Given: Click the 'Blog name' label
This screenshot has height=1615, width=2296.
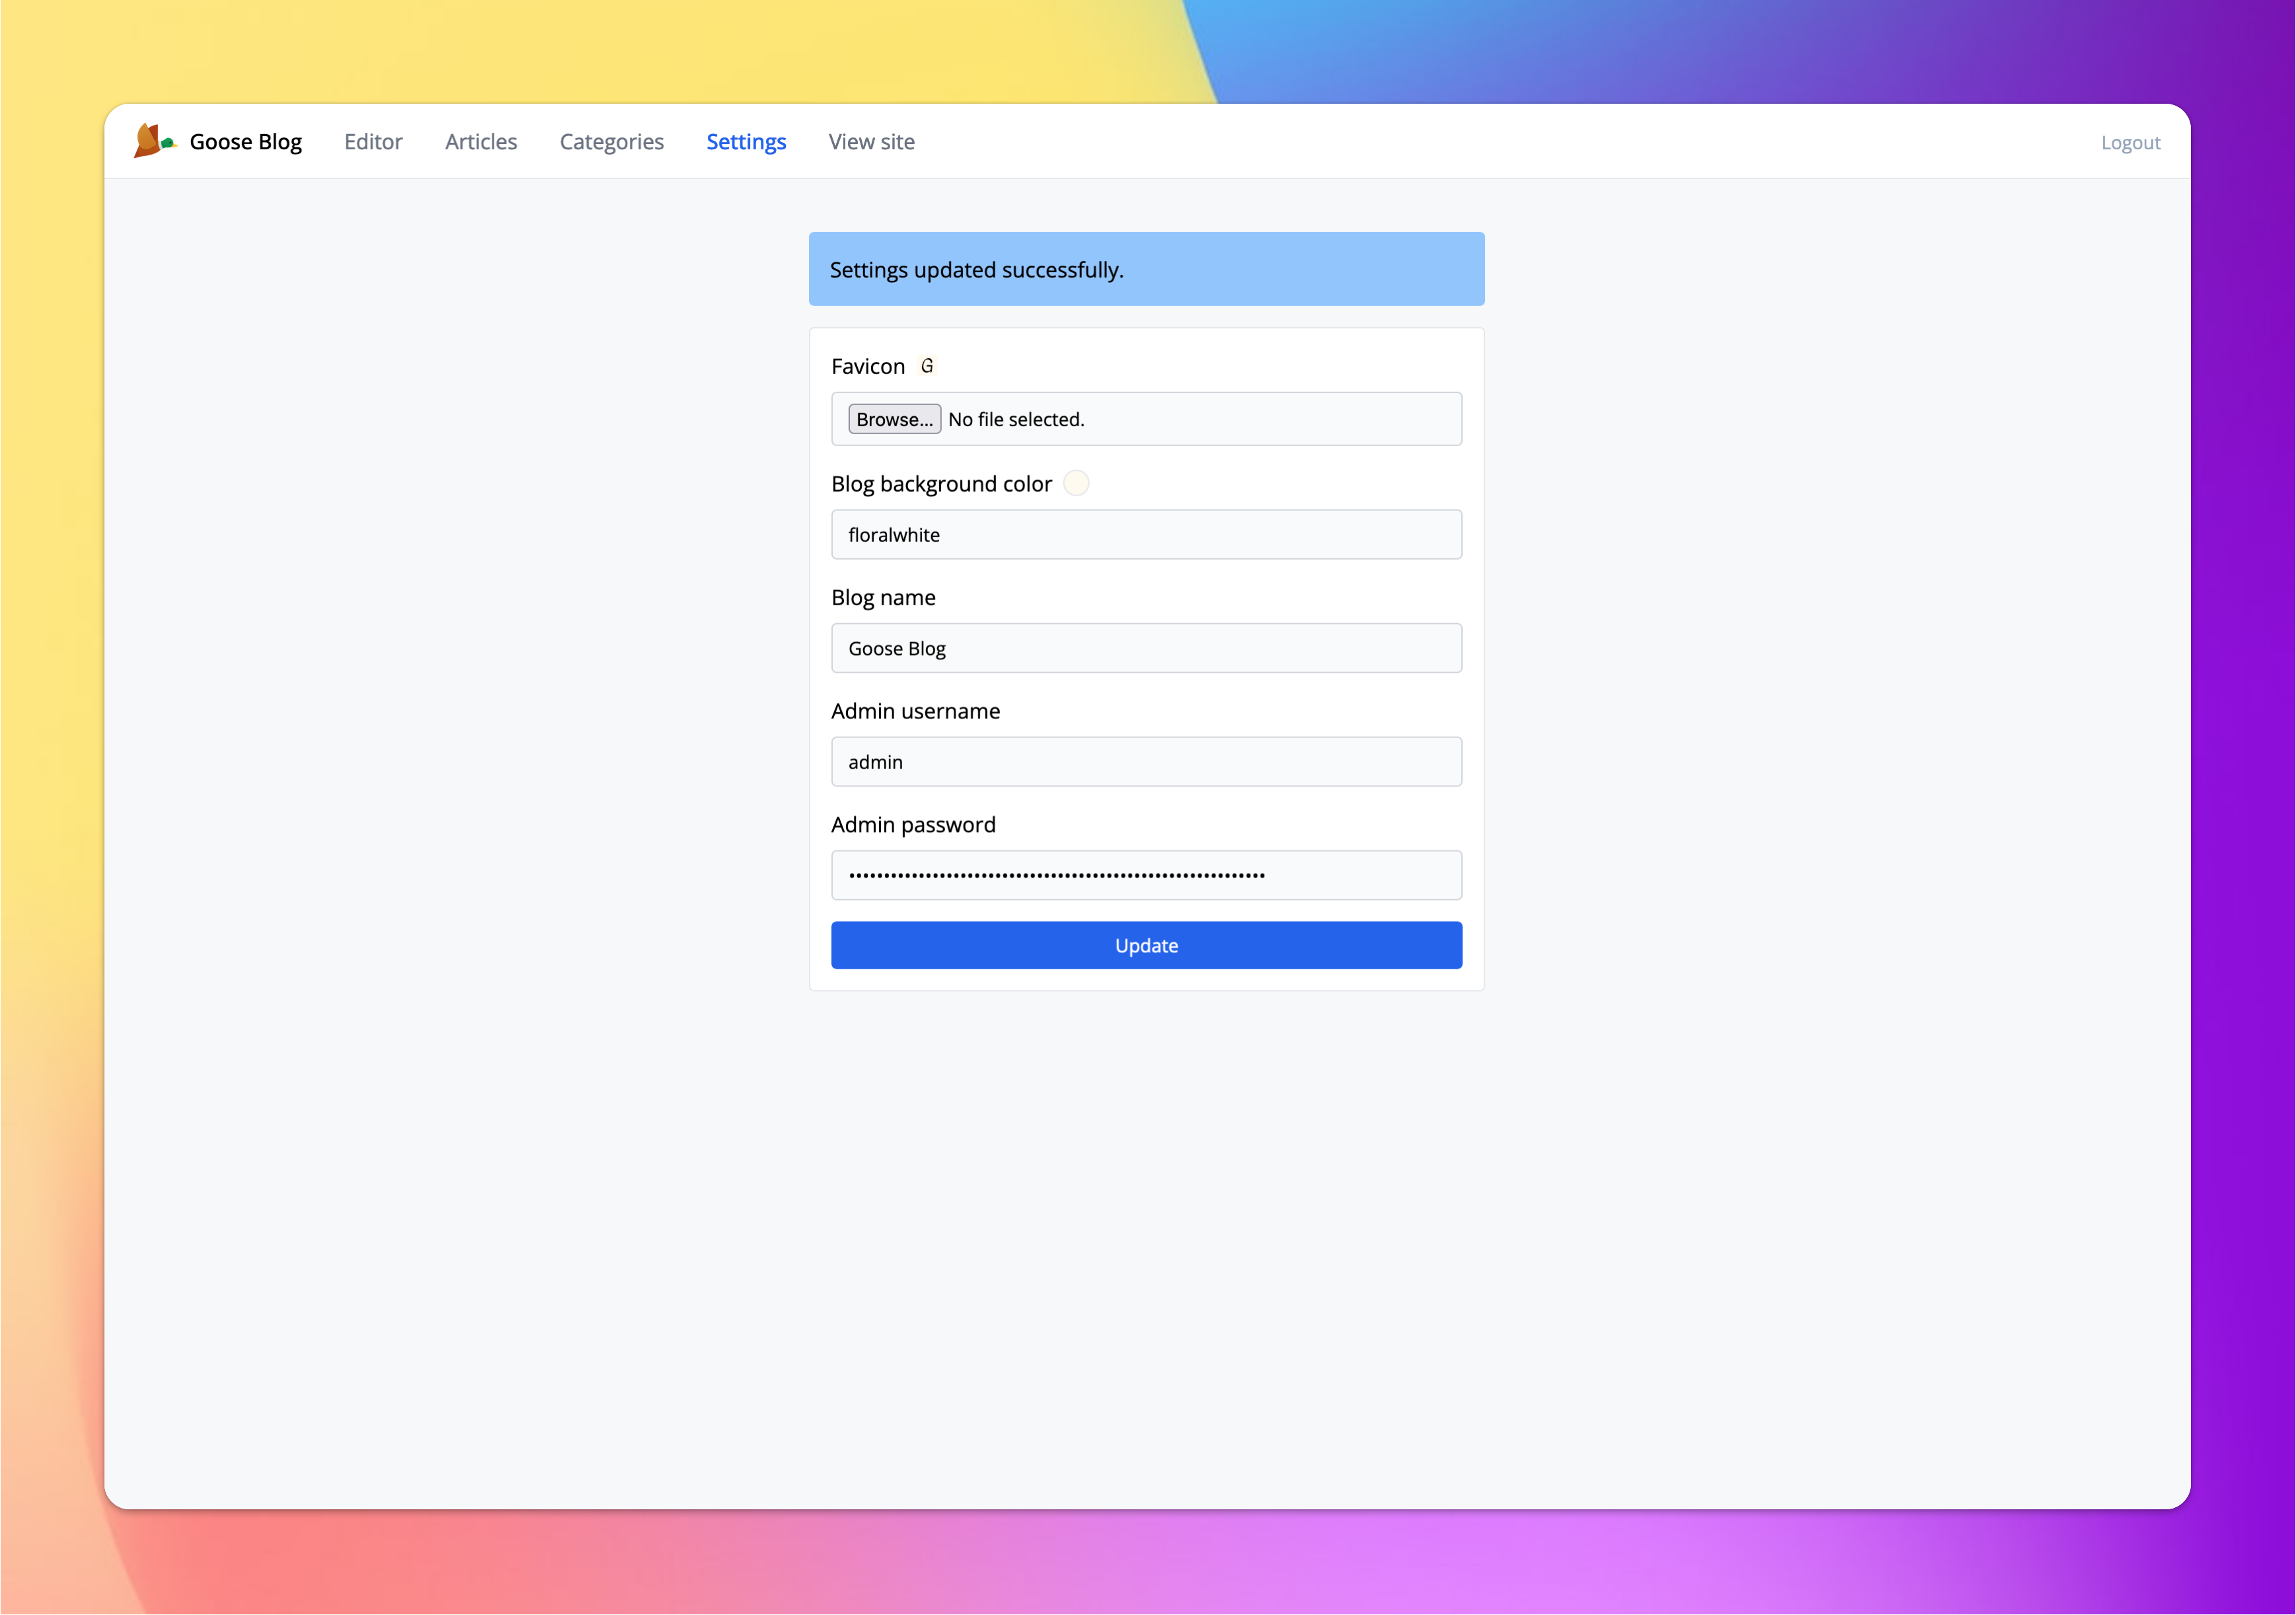Looking at the screenshot, I should (883, 597).
